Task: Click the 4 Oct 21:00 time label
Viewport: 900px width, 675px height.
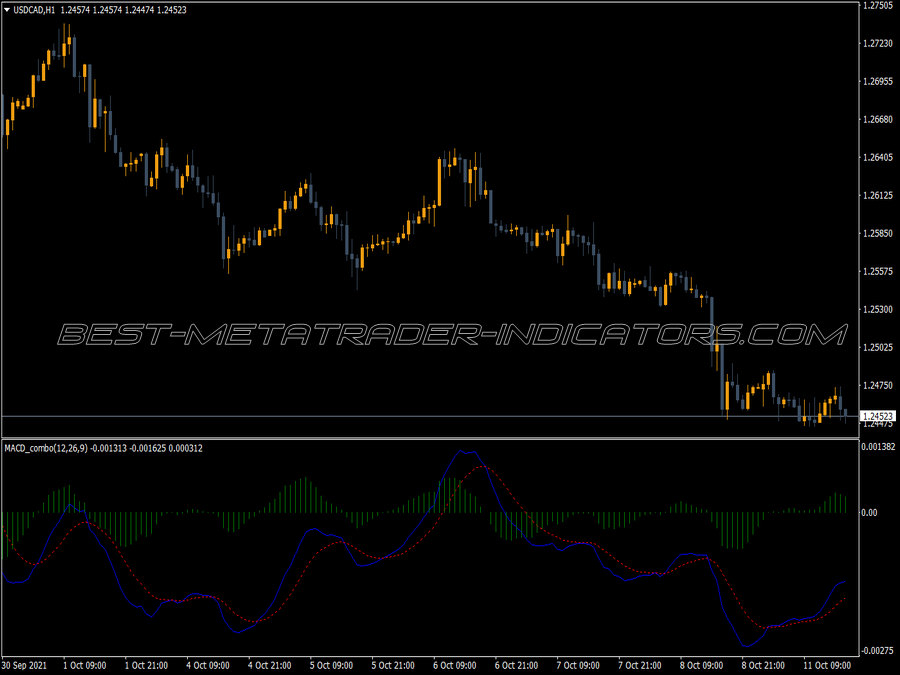Action: 270,665
